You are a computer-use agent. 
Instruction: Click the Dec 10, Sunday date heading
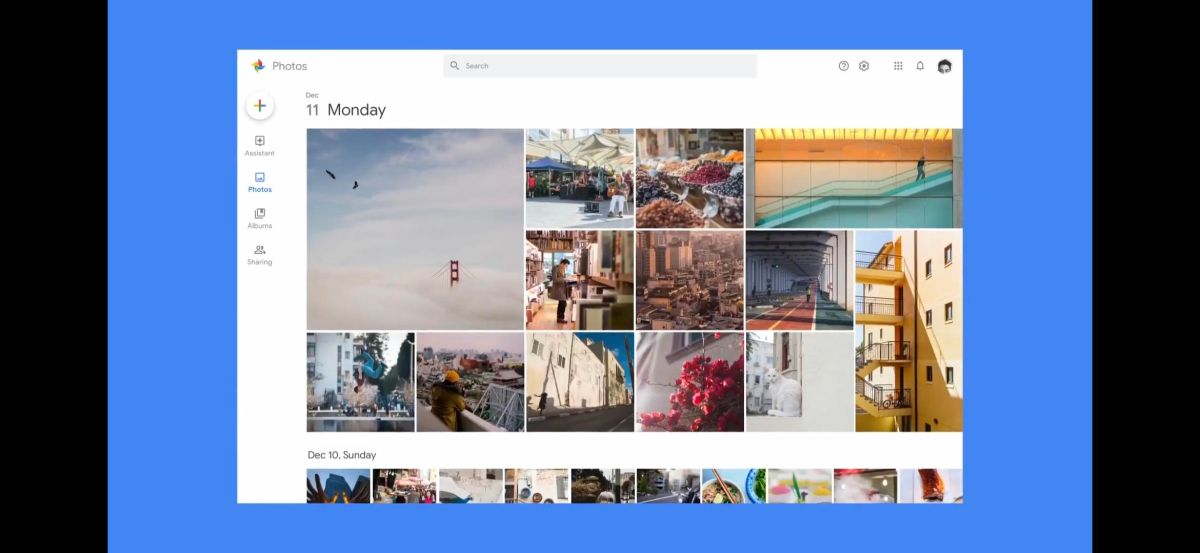coord(342,455)
